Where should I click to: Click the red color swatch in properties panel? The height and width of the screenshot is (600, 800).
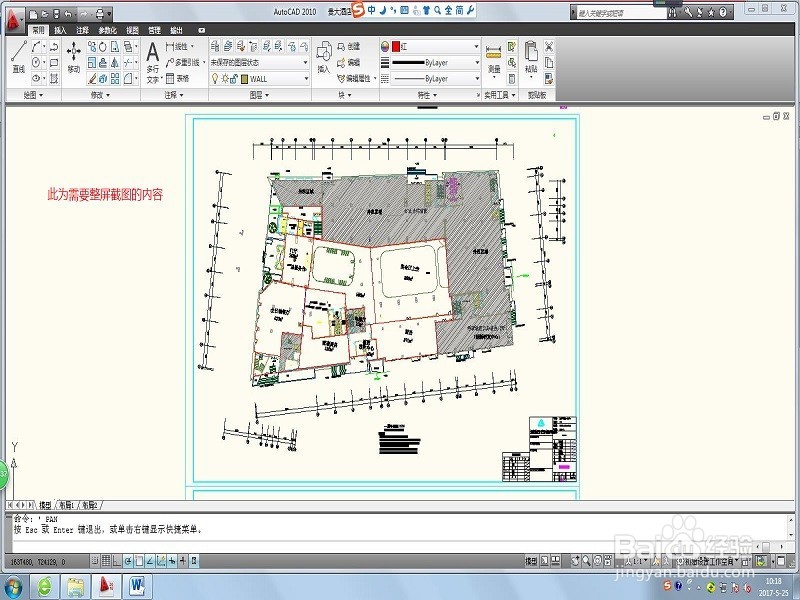tap(396, 46)
